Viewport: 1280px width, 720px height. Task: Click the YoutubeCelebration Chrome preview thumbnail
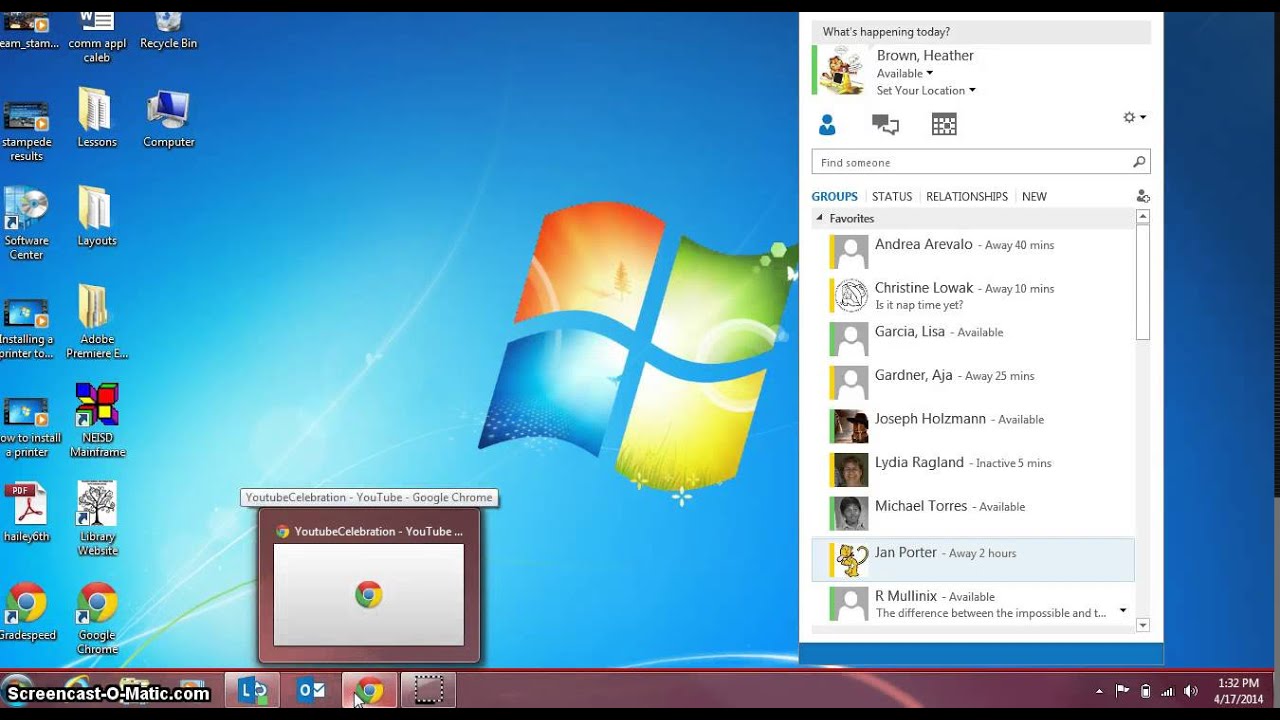coord(369,594)
